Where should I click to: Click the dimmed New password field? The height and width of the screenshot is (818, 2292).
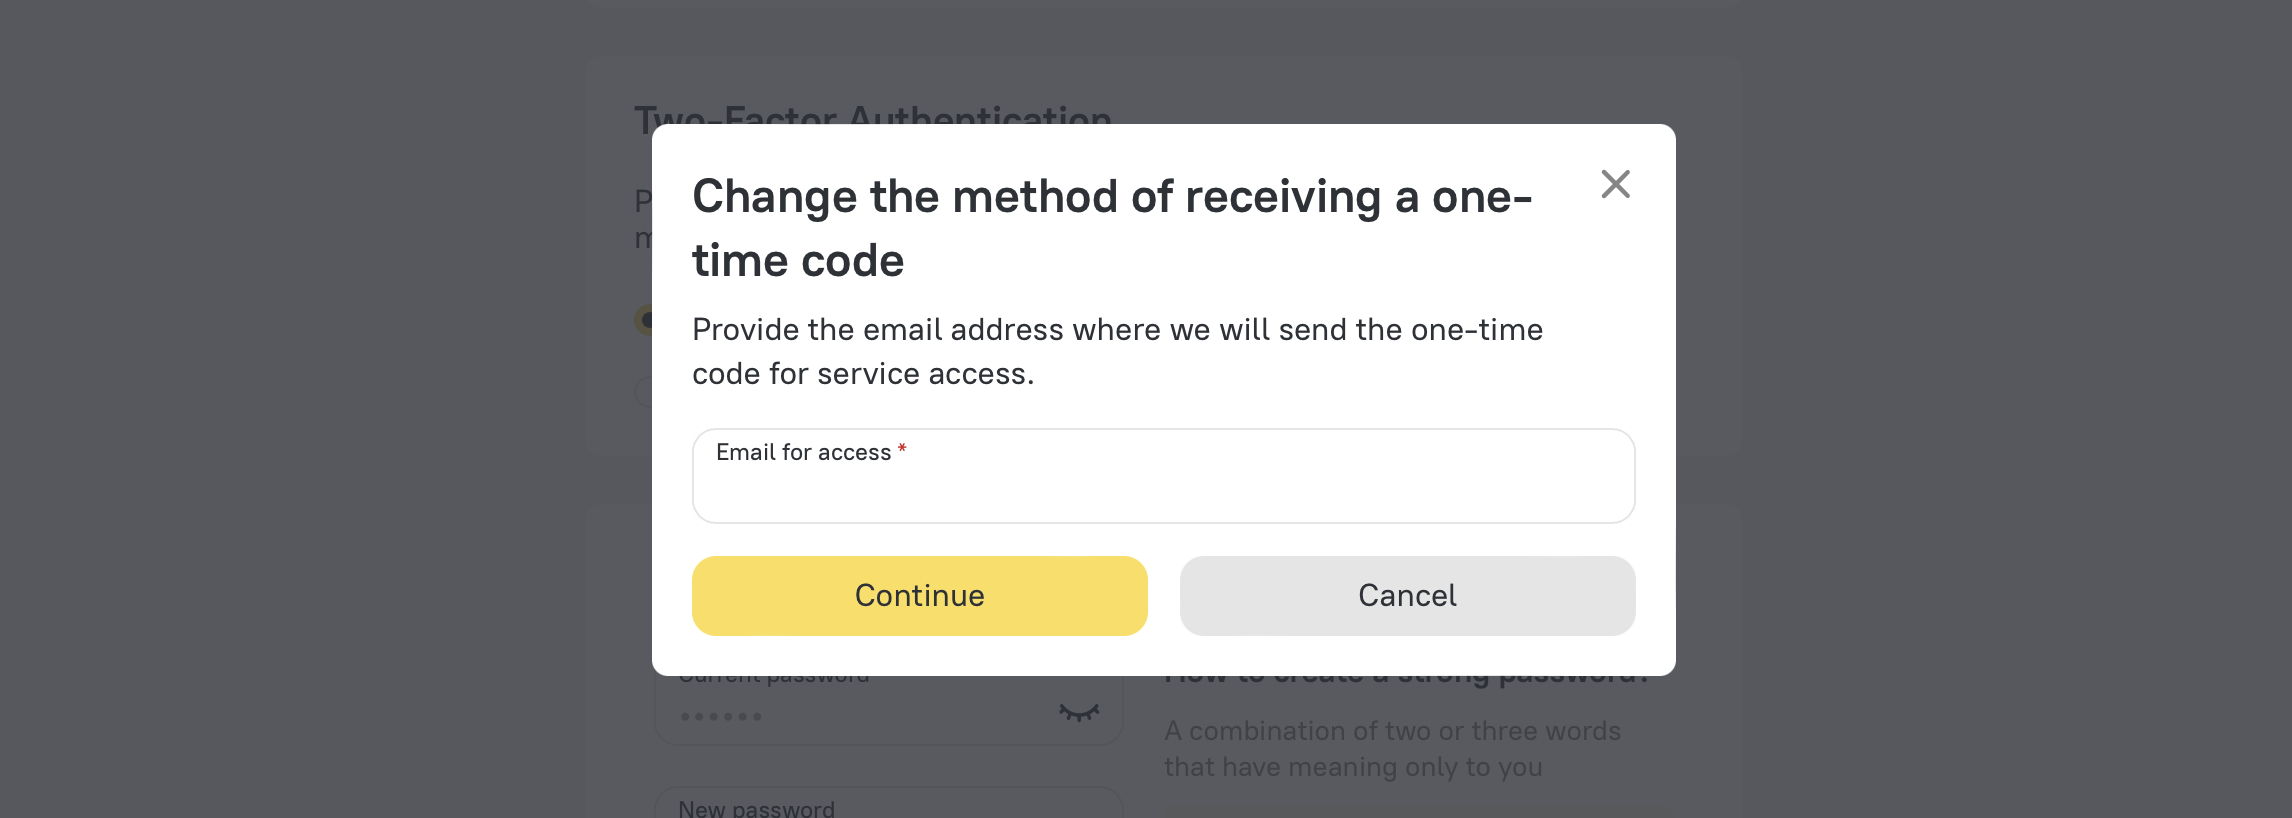pos(888,806)
